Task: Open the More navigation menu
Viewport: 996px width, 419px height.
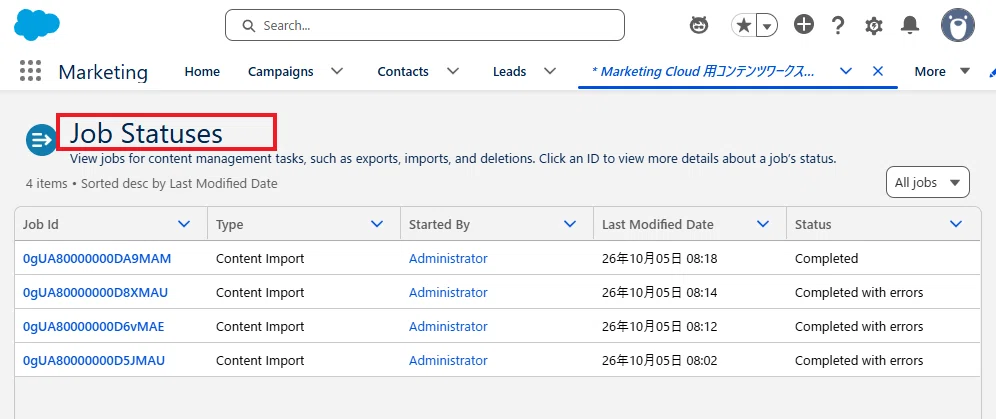Action: point(942,72)
